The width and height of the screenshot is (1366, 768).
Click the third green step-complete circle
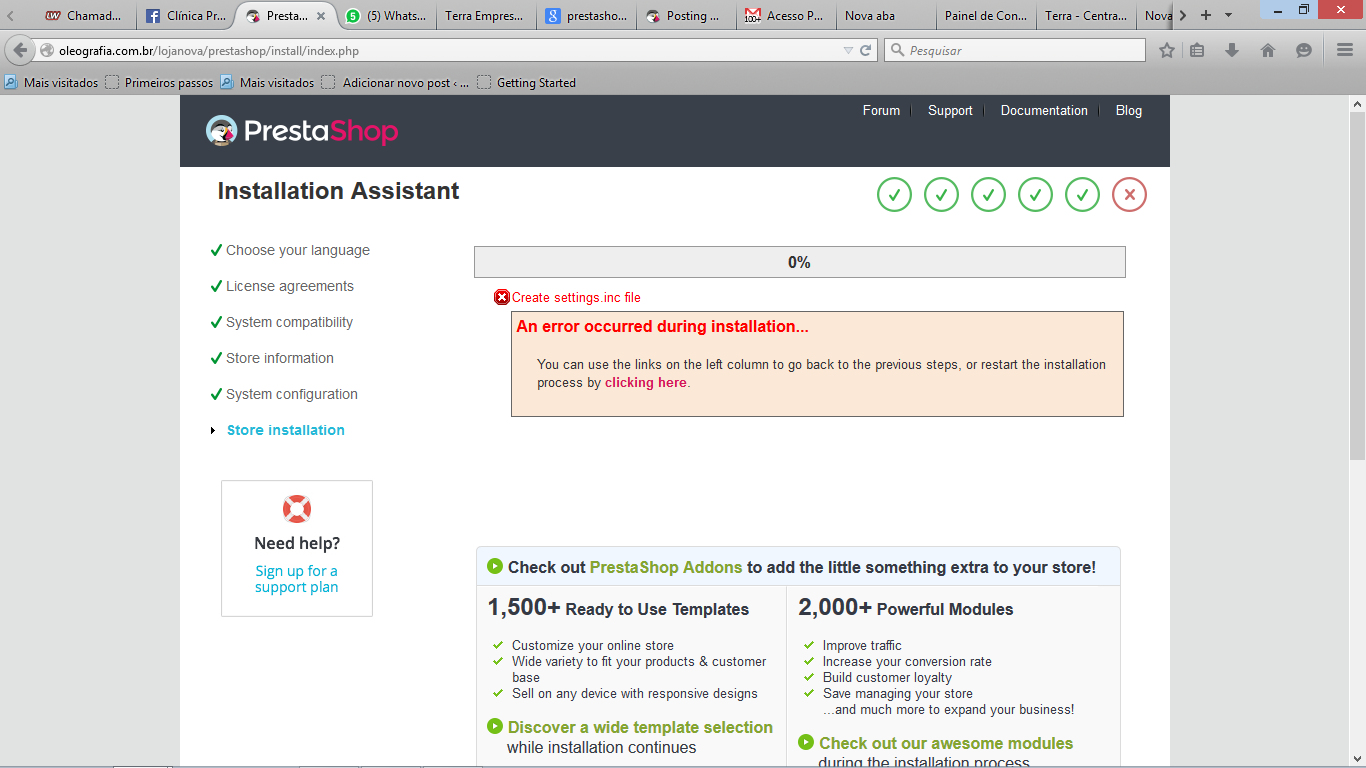click(x=988, y=194)
